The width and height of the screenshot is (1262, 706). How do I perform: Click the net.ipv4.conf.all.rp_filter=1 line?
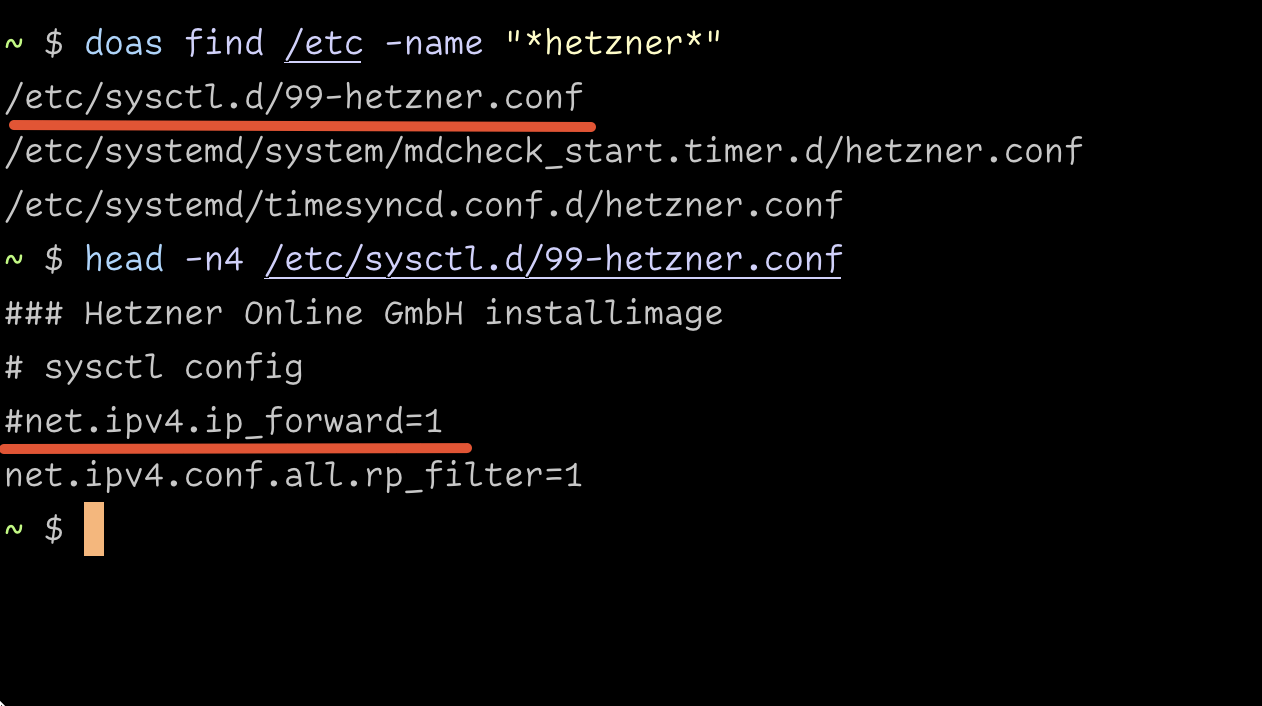293,475
